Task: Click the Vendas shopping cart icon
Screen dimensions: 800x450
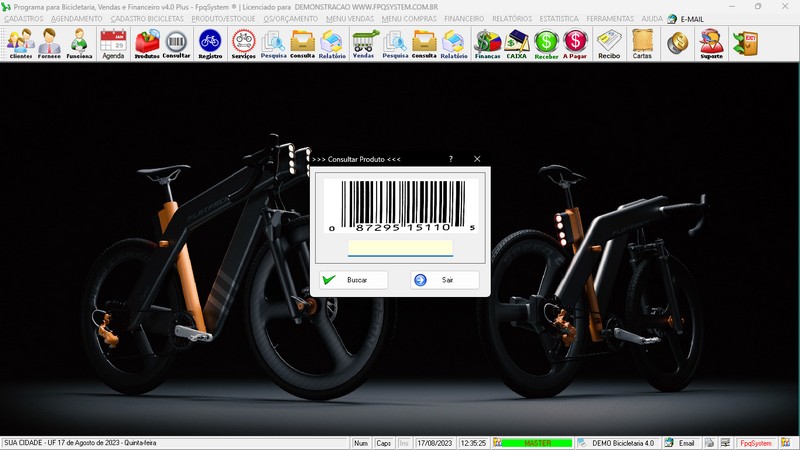Action: click(364, 44)
